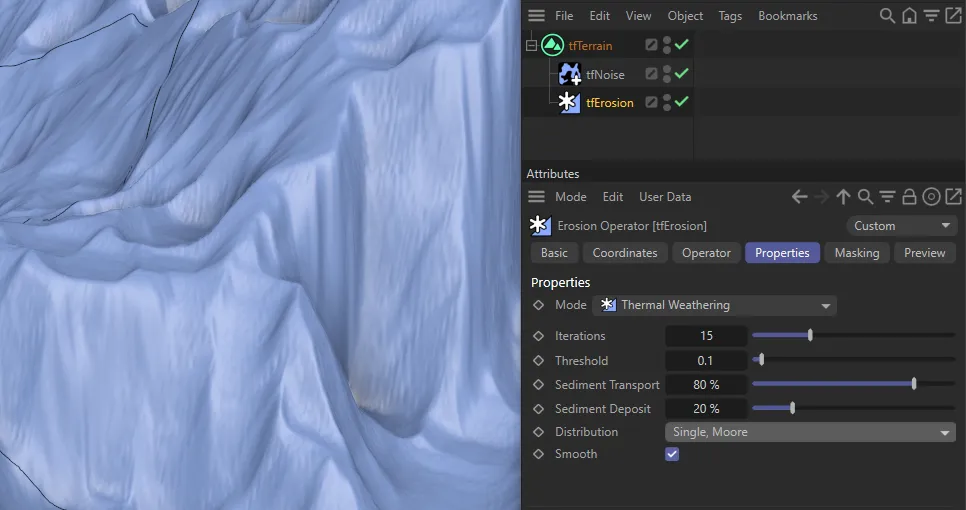Open the View menu
Screen dimensions: 966x510
click(x=638, y=15)
